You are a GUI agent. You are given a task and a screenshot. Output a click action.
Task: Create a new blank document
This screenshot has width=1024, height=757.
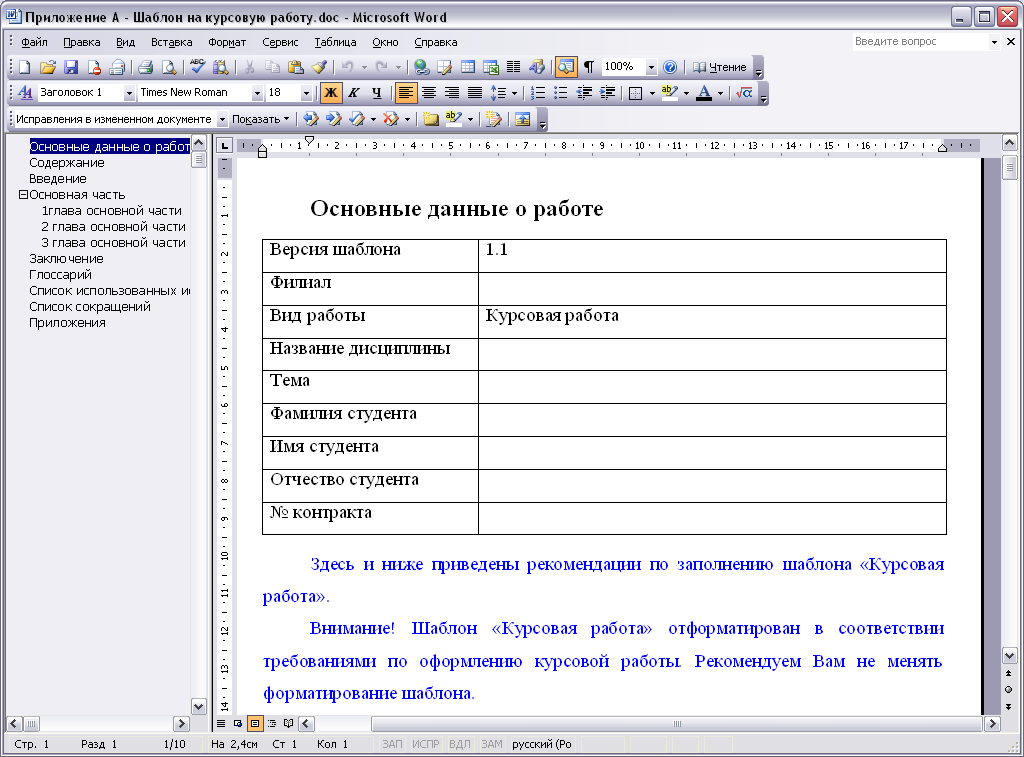click(x=24, y=67)
